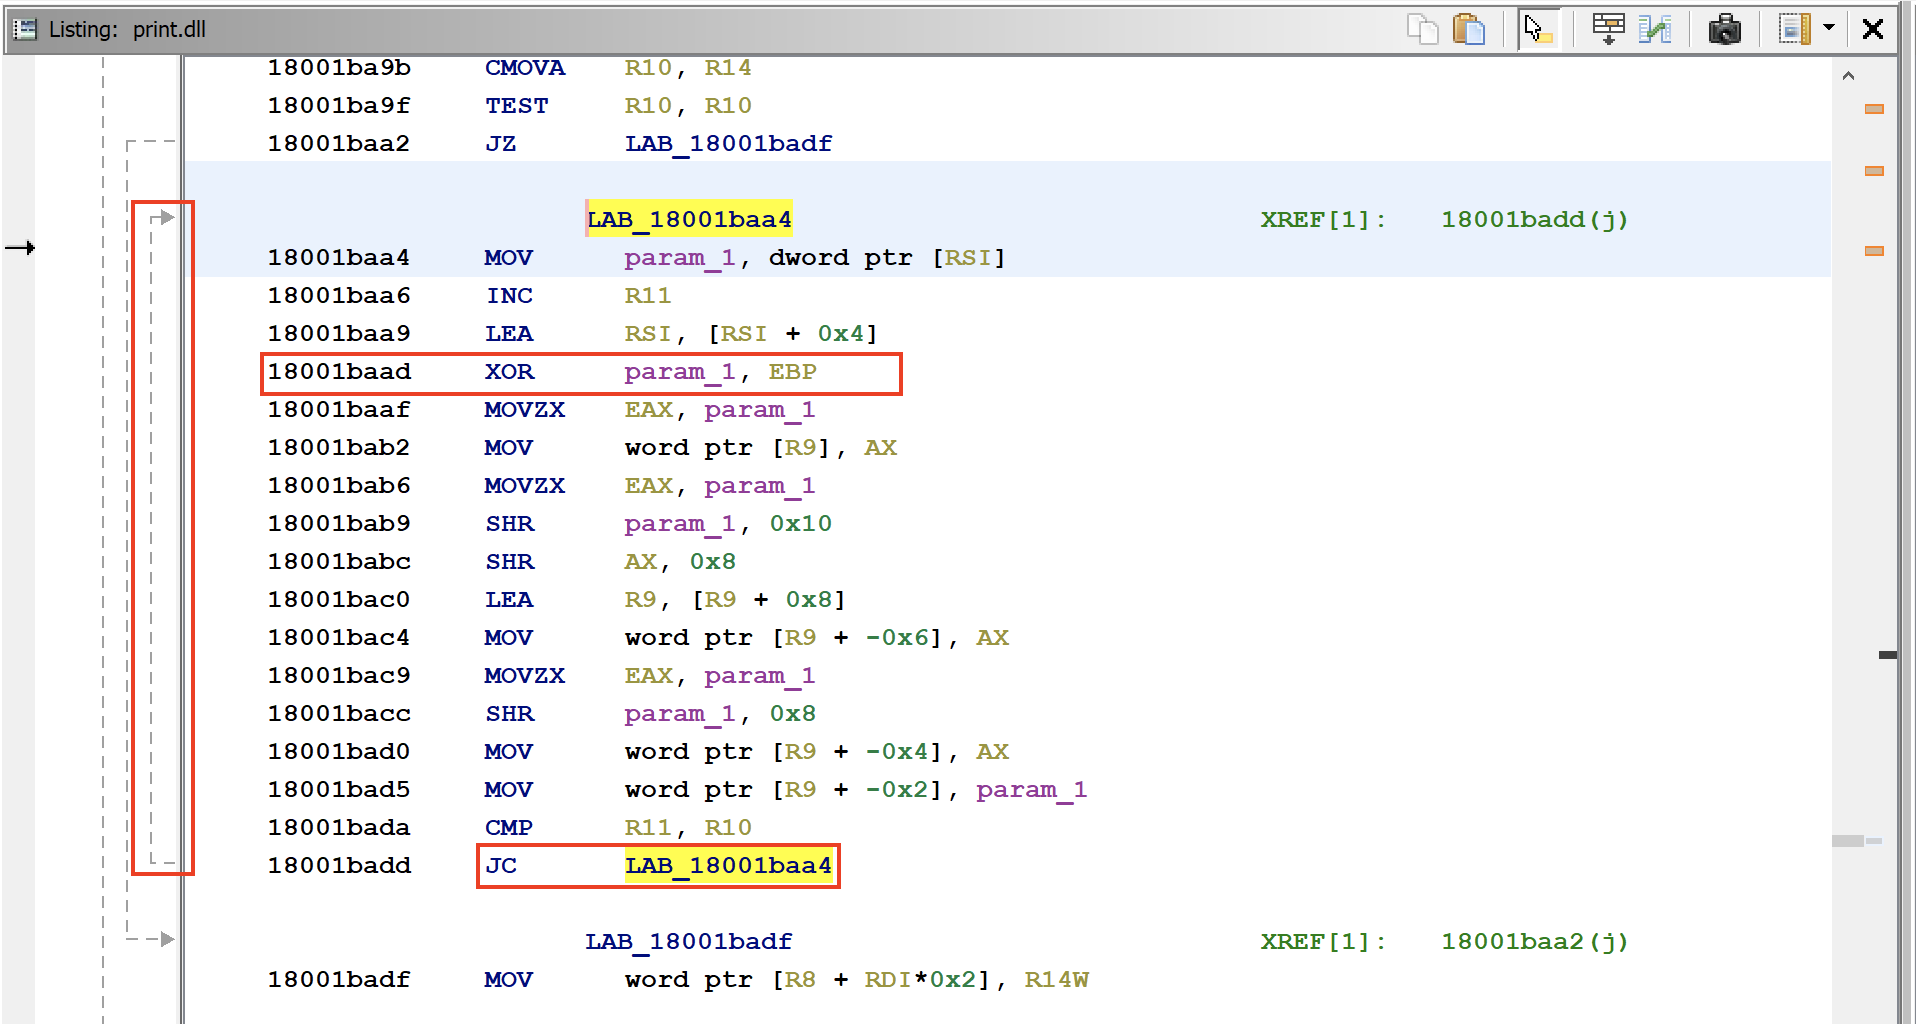
Task: Click the 0x10 operand of SHR
Action: click(800, 523)
